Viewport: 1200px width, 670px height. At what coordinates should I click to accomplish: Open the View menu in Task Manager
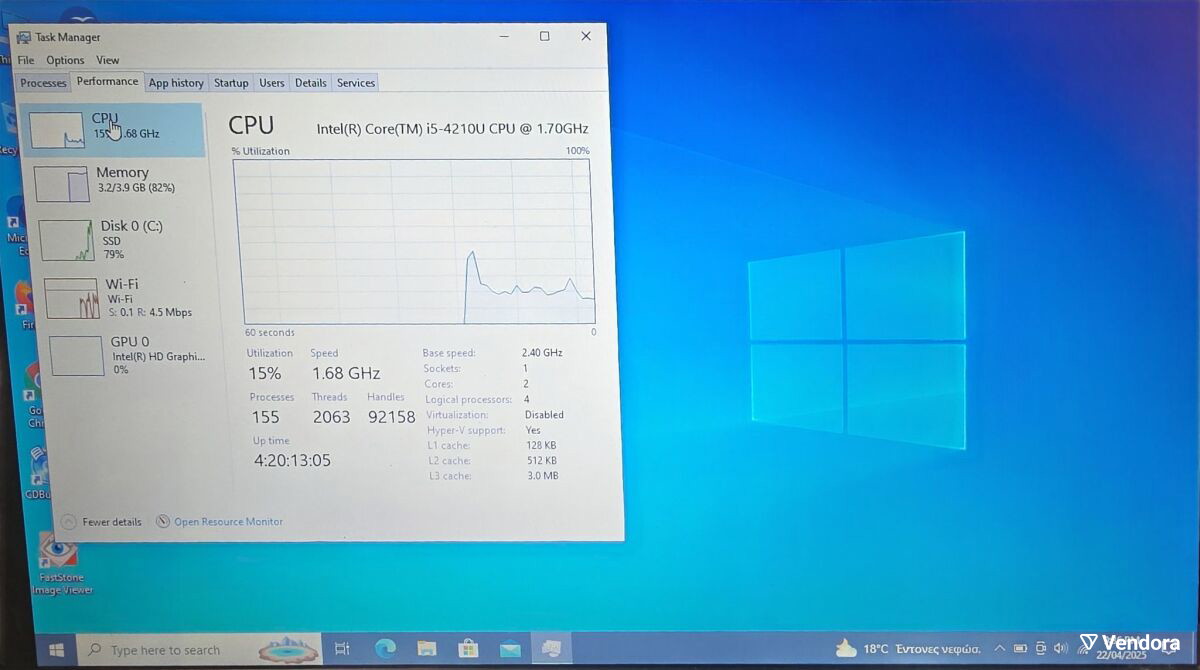(x=108, y=60)
